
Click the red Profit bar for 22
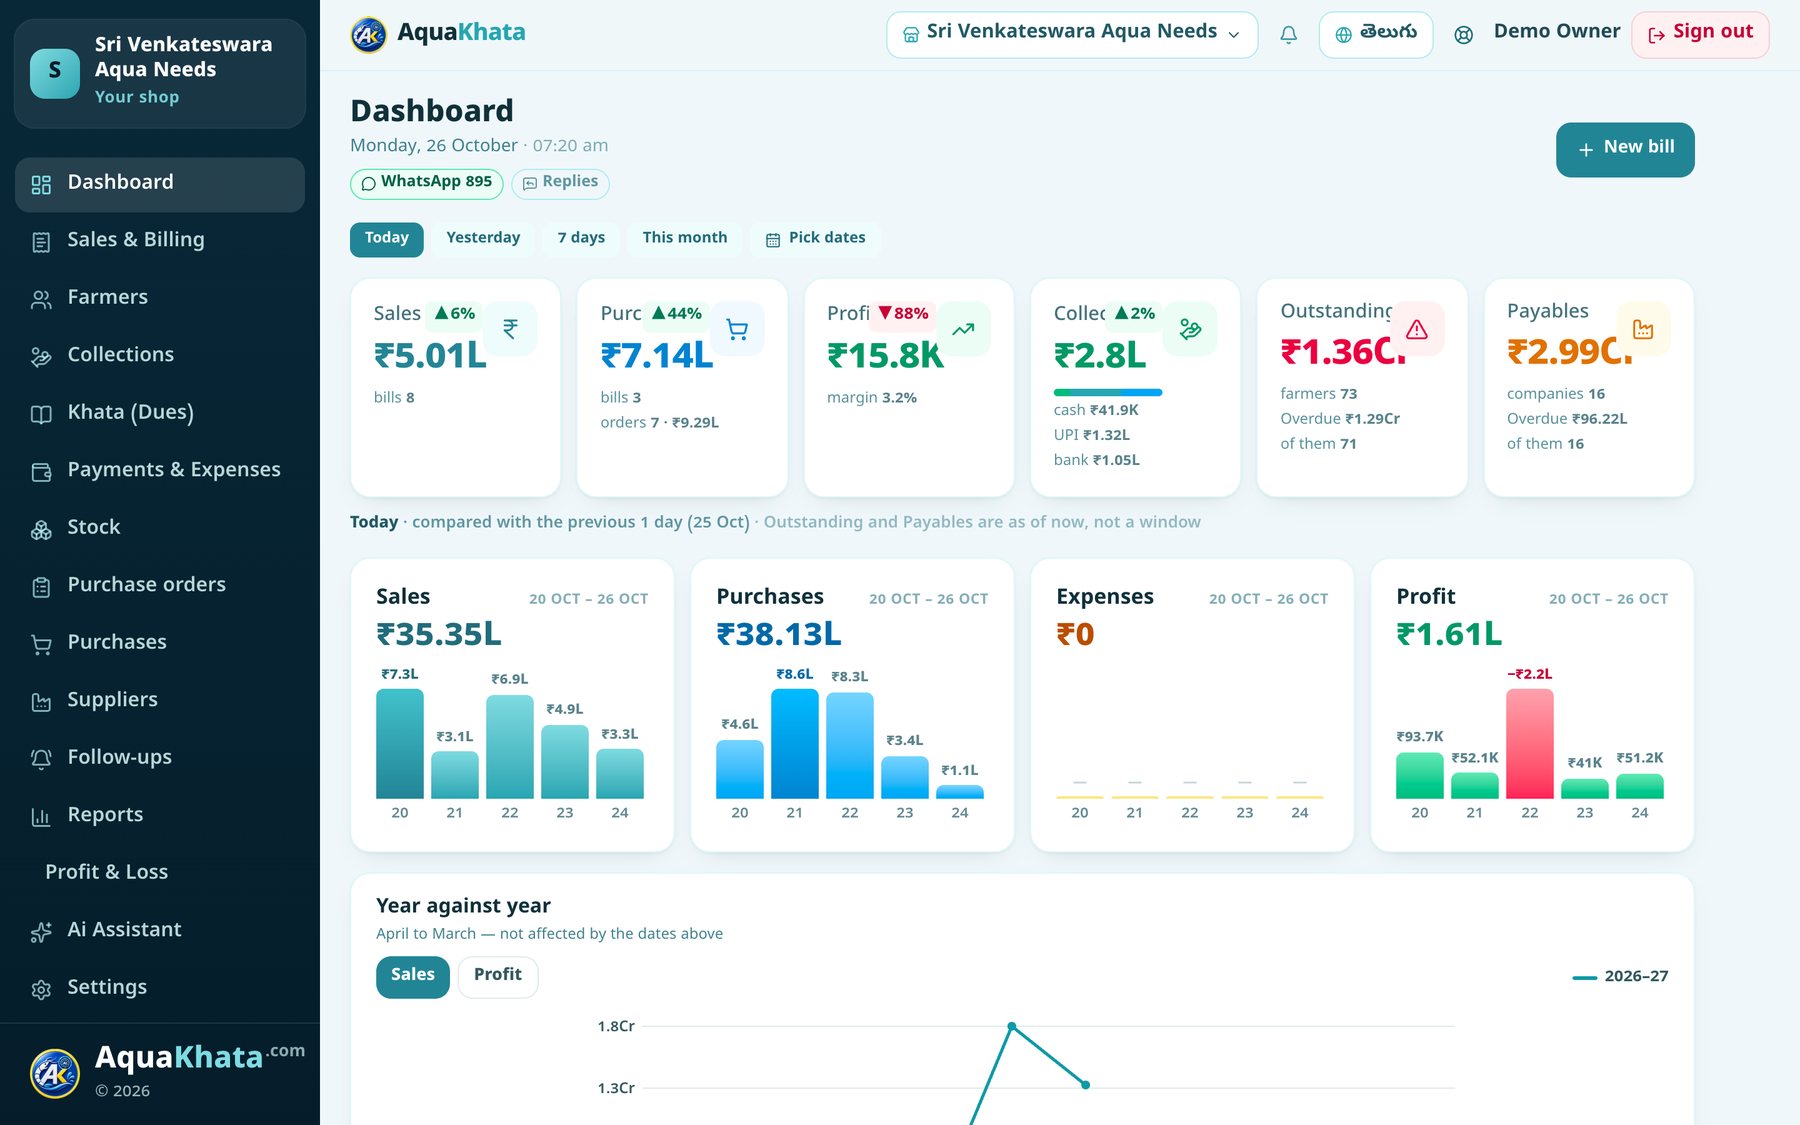(1530, 743)
